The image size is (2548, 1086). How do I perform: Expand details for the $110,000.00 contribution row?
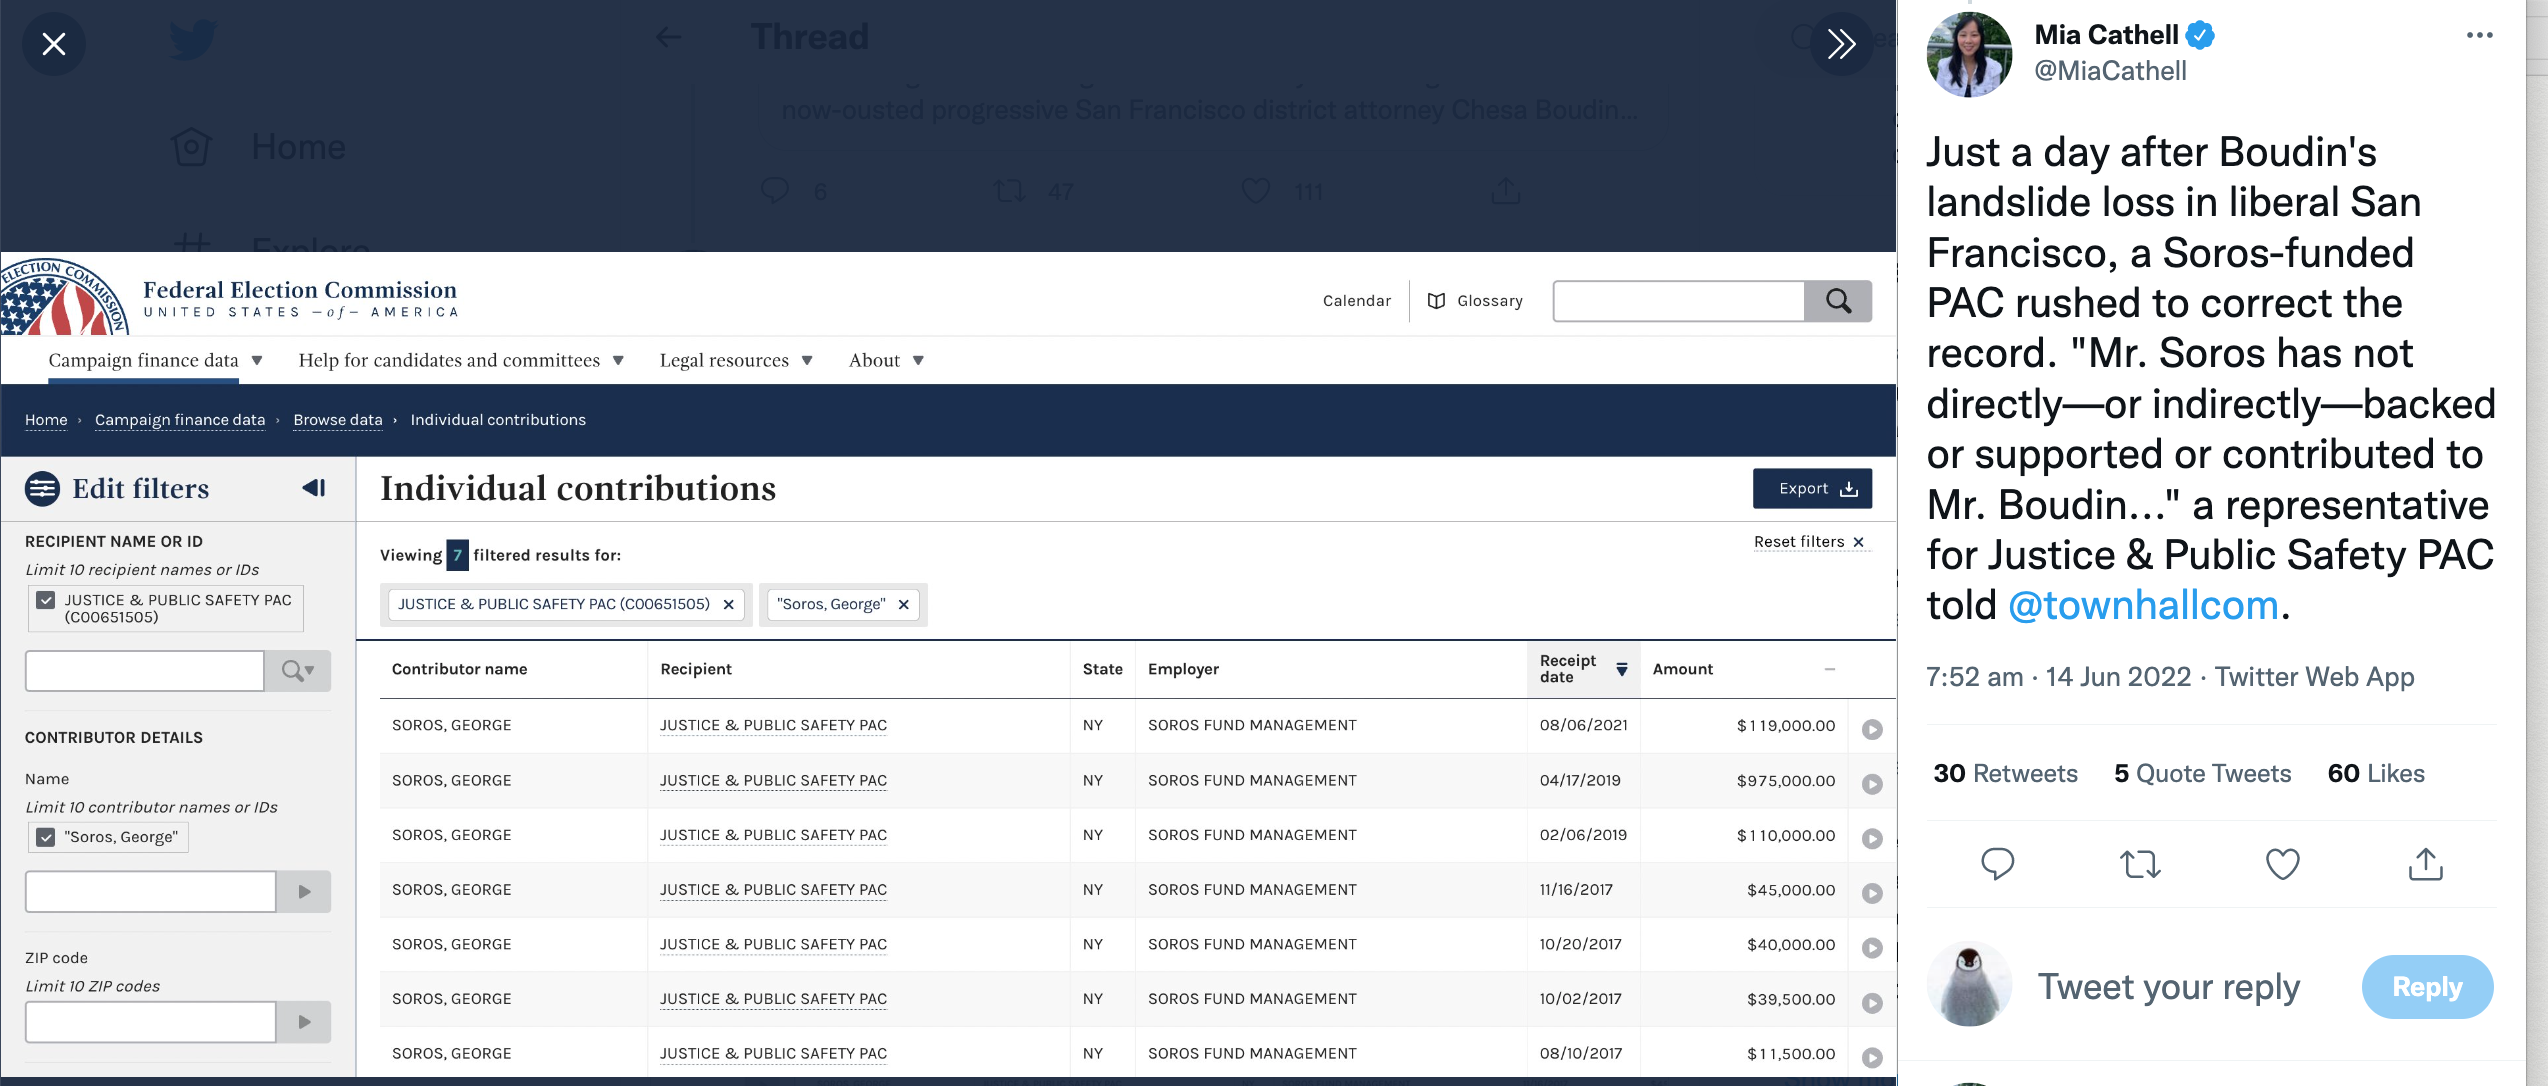point(1872,839)
